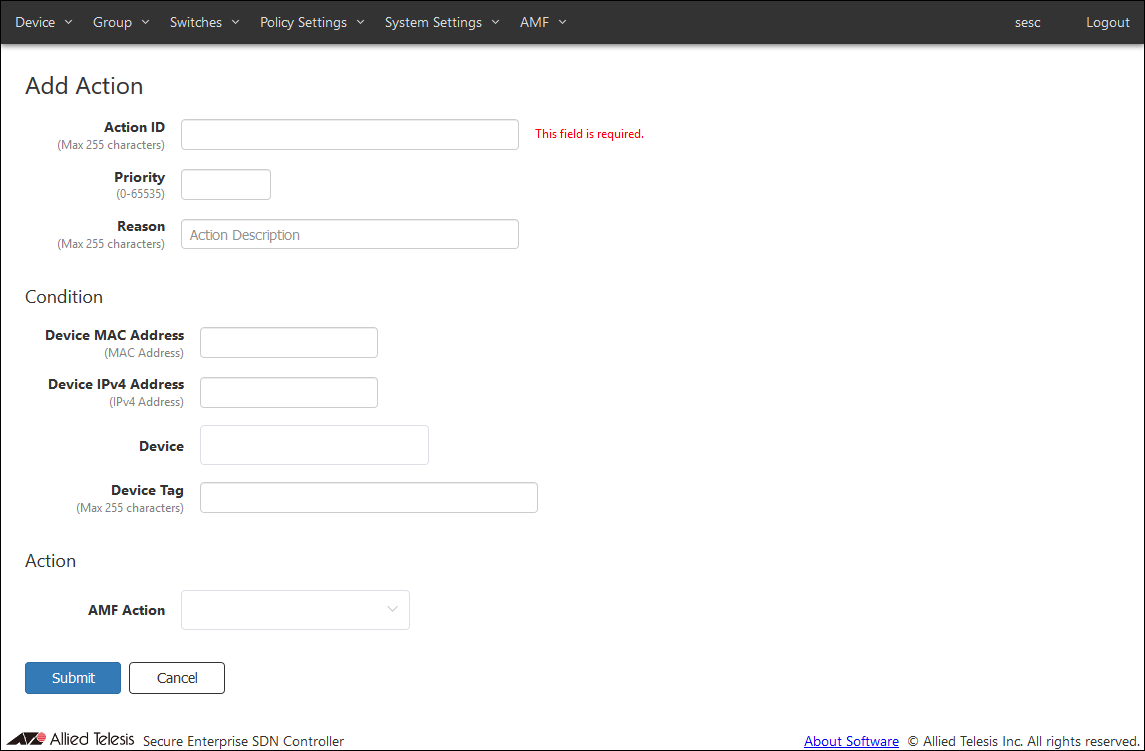This screenshot has height=751, width=1145.
Task: Open the AMF navigation menu
Action: point(543,22)
